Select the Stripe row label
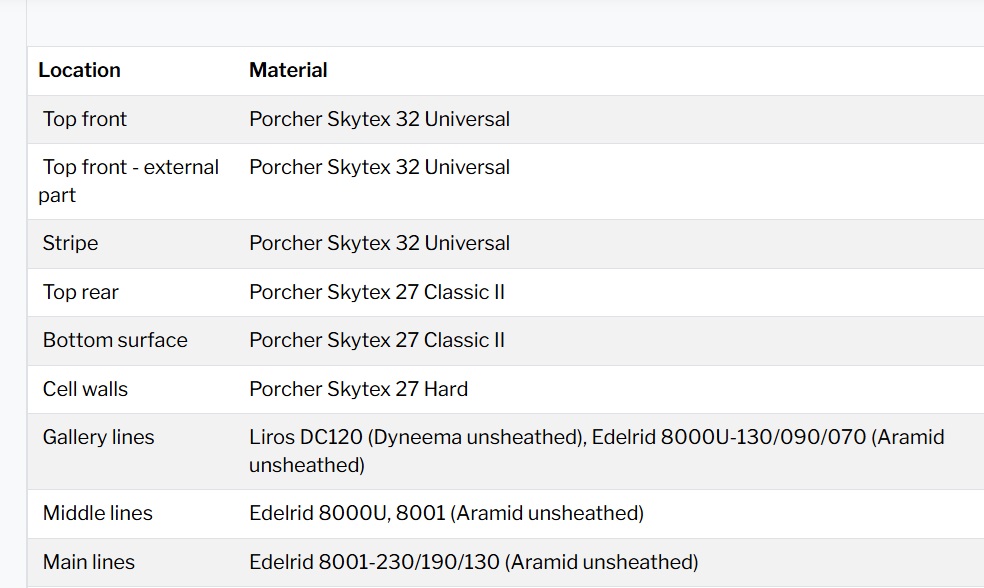The height and width of the screenshot is (588, 984). (x=70, y=243)
